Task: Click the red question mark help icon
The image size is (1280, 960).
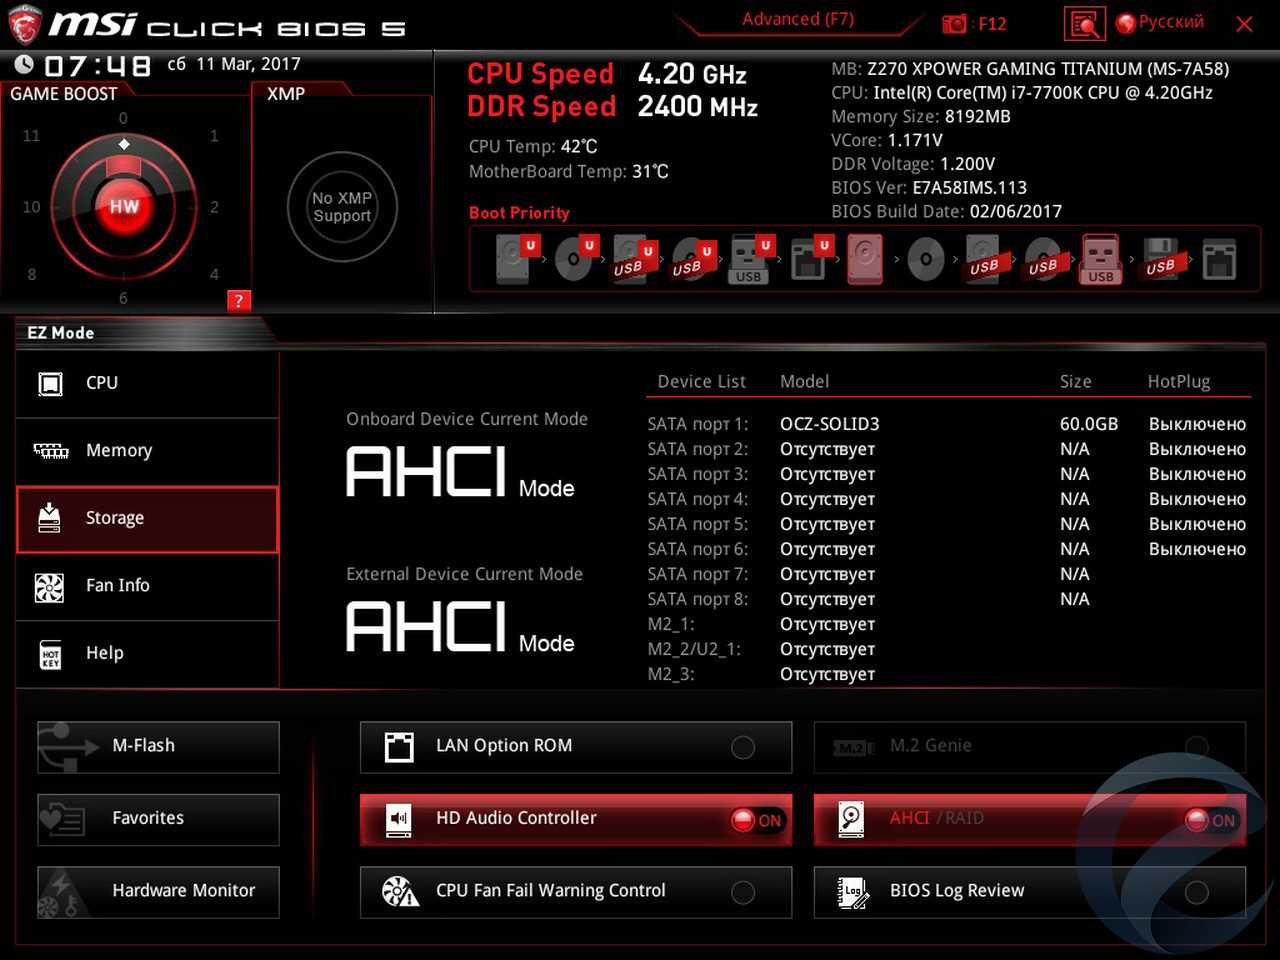Action: coord(238,300)
